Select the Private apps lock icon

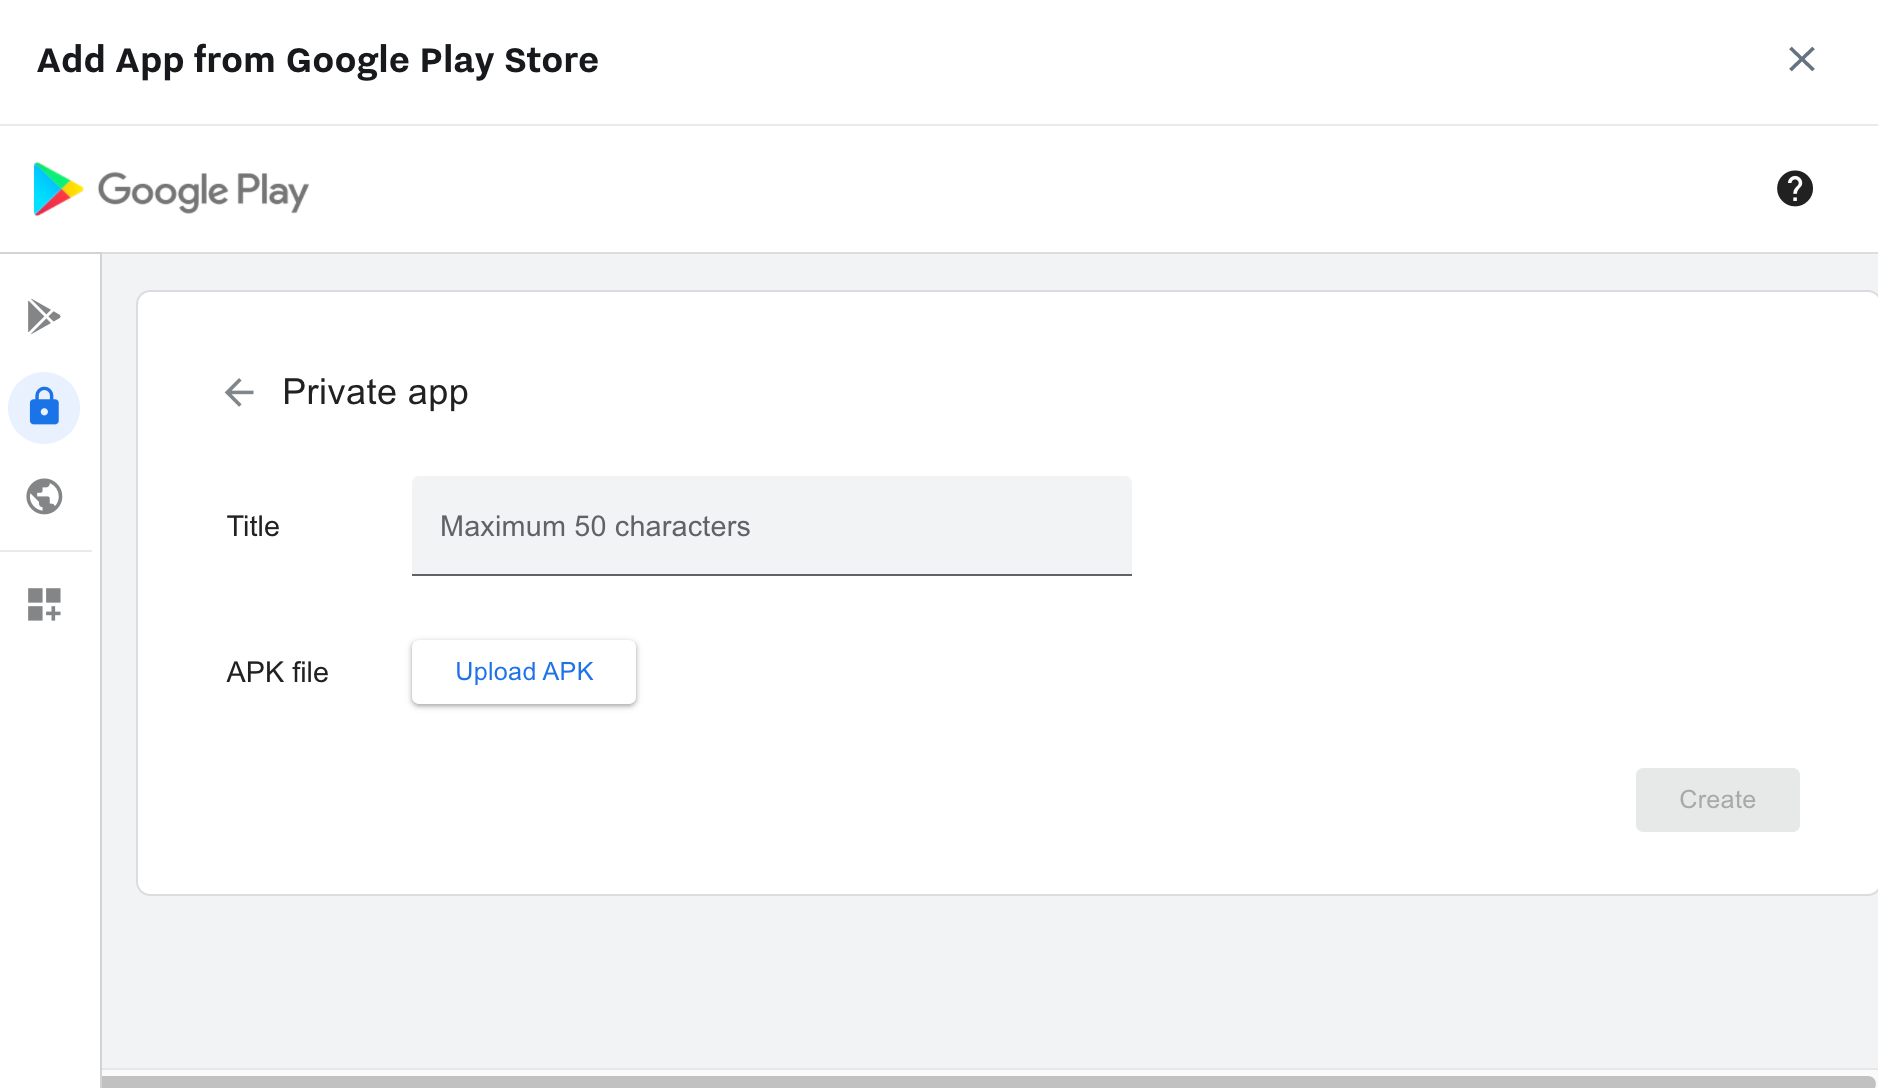pyautogui.click(x=44, y=407)
